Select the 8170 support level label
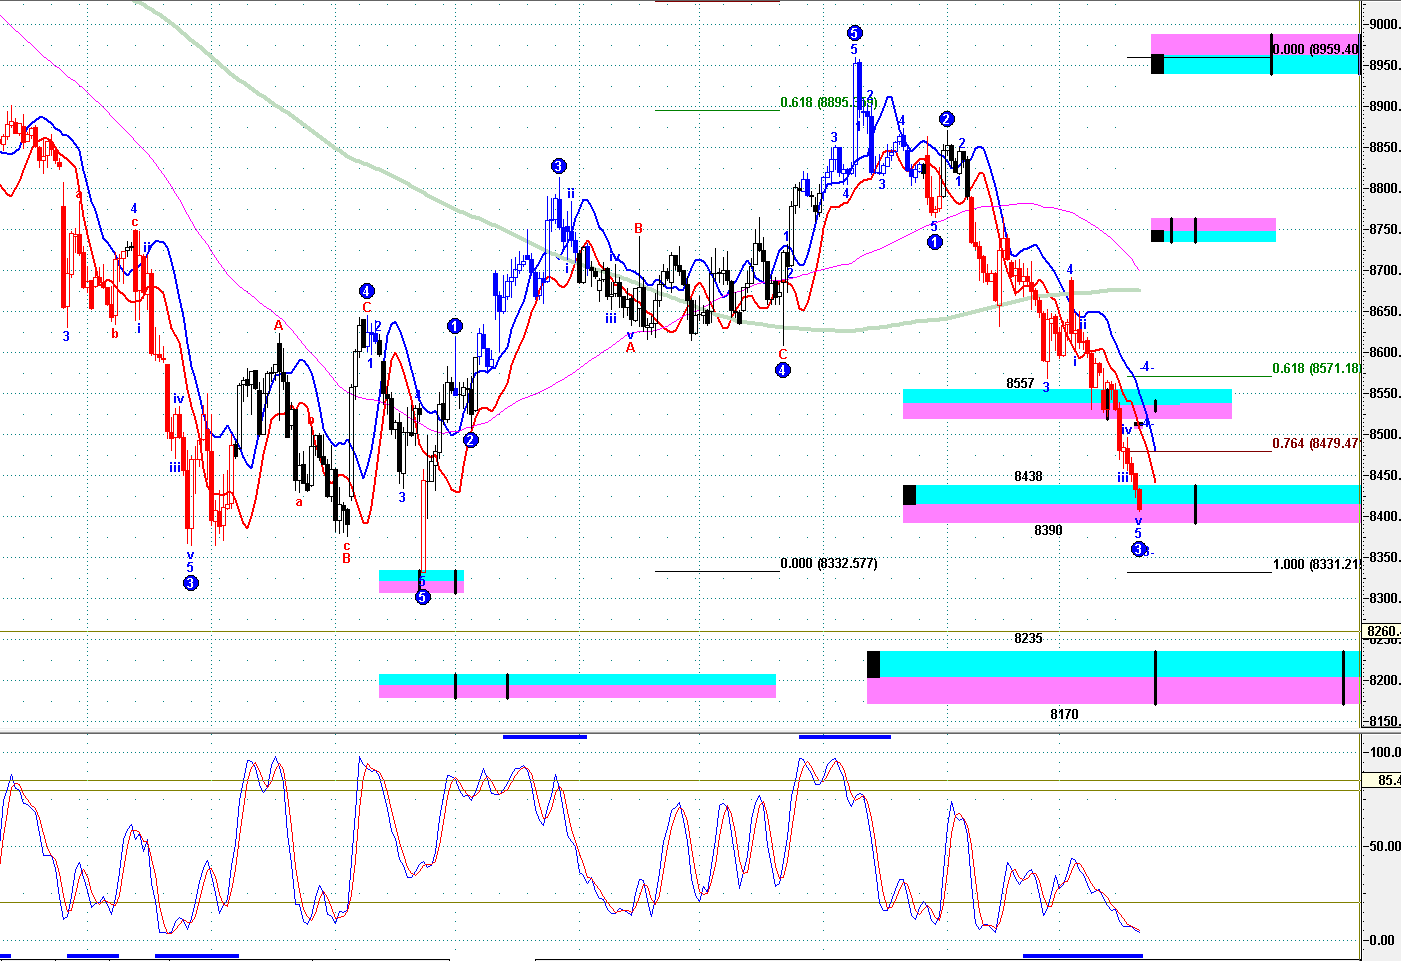The width and height of the screenshot is (1401, 961). point(1064,715)
